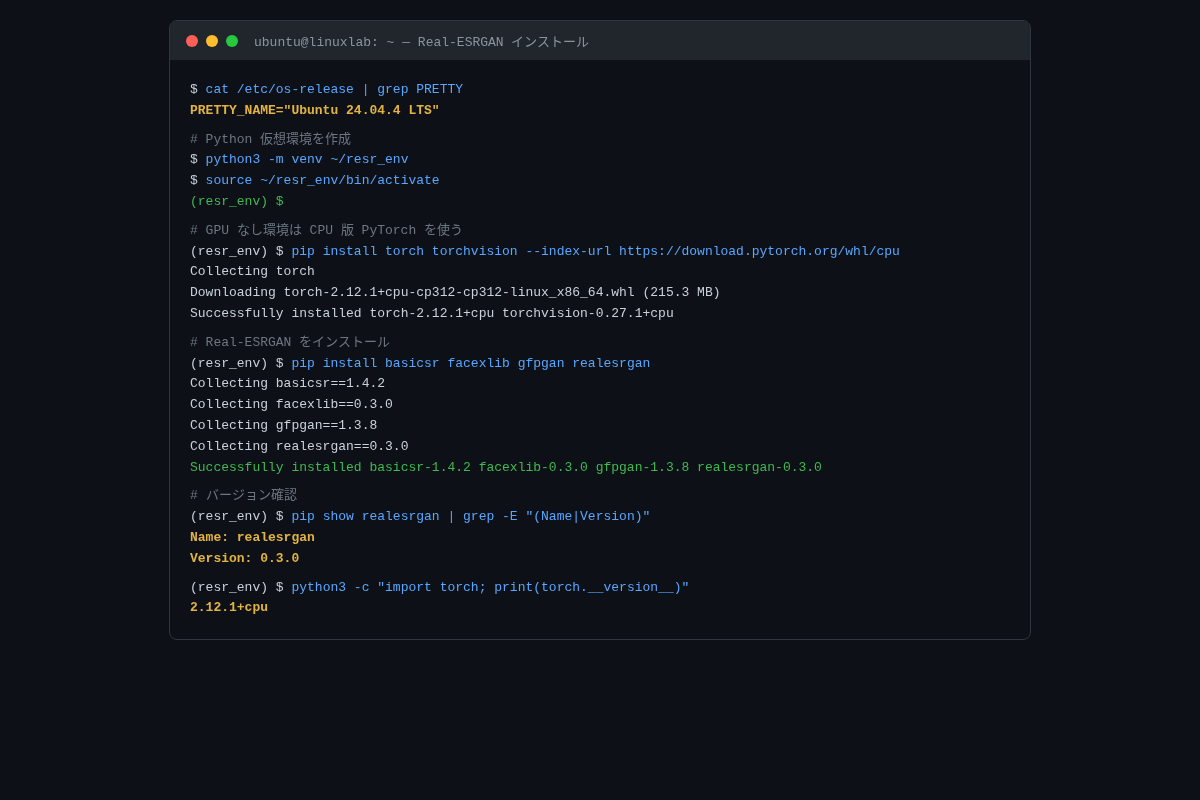Click the 'Version: 0.3.0' output line

[x=244, y=559]
